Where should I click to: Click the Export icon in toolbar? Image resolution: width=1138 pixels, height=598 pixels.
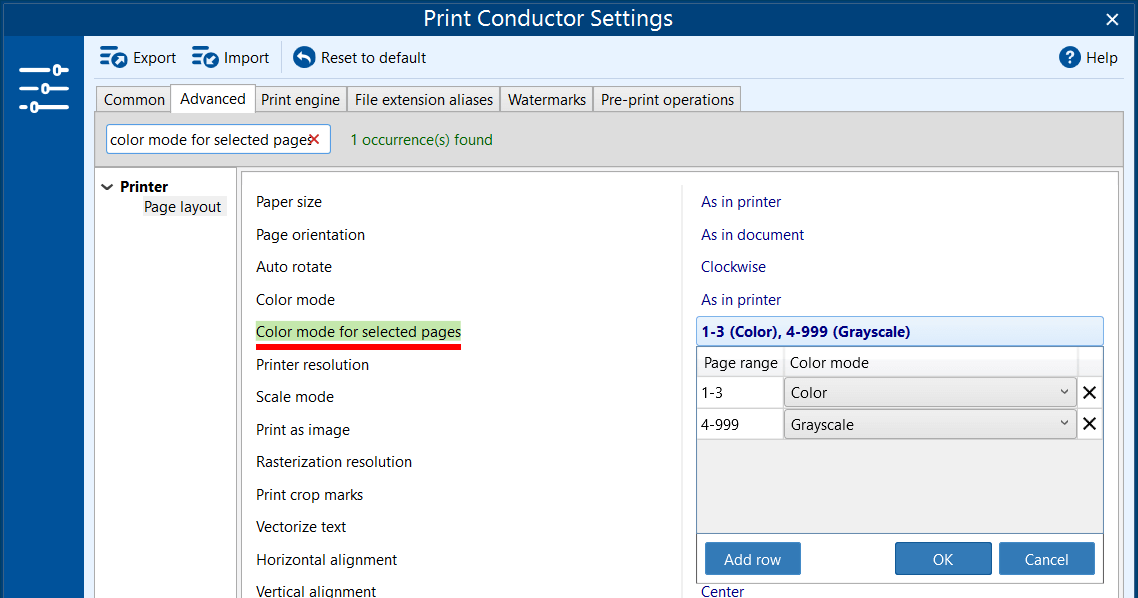[x=113, y=58]
